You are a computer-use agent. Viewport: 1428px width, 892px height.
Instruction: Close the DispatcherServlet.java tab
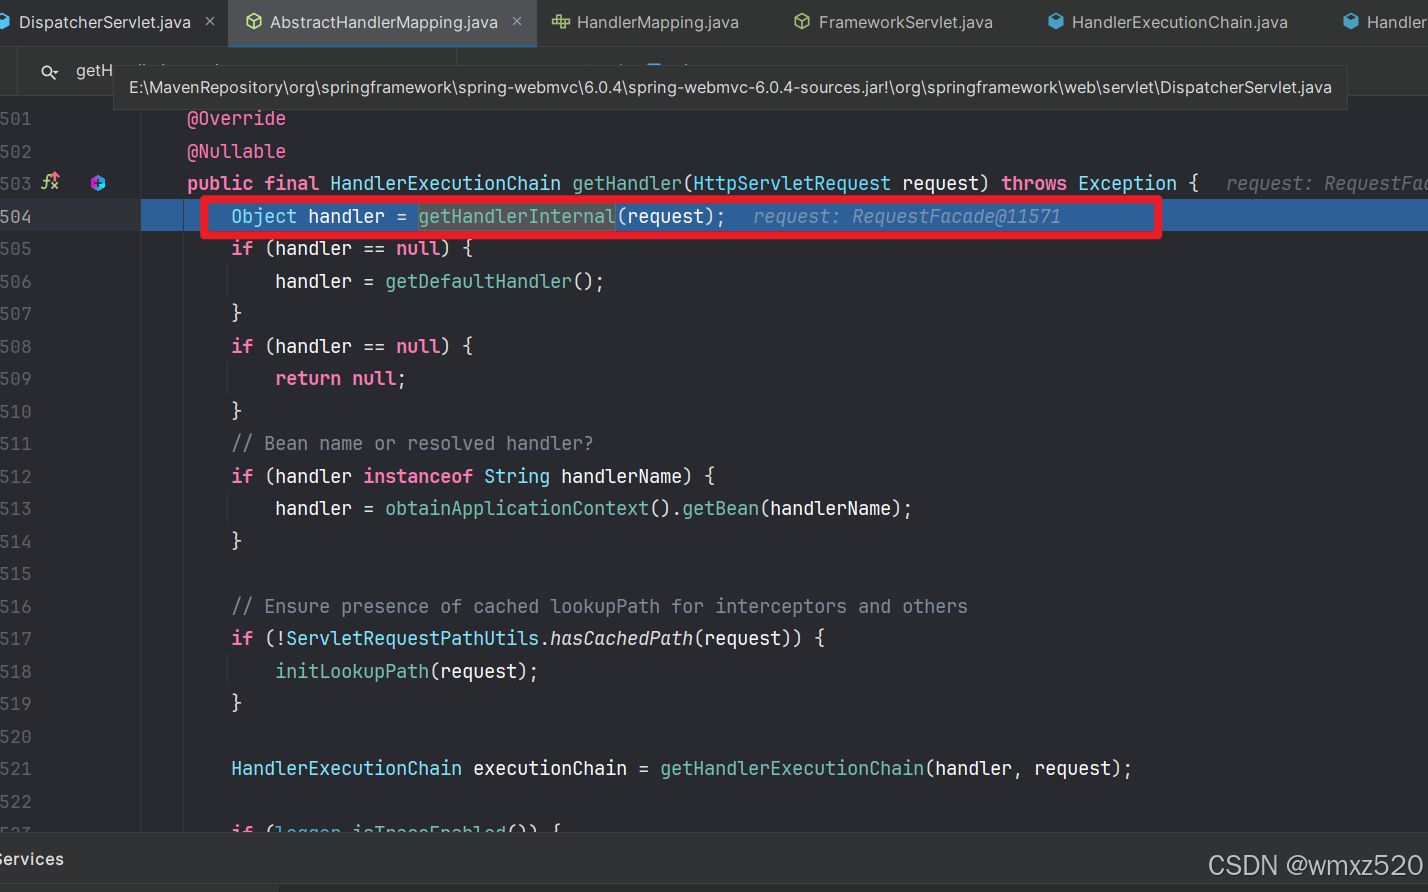210,21
